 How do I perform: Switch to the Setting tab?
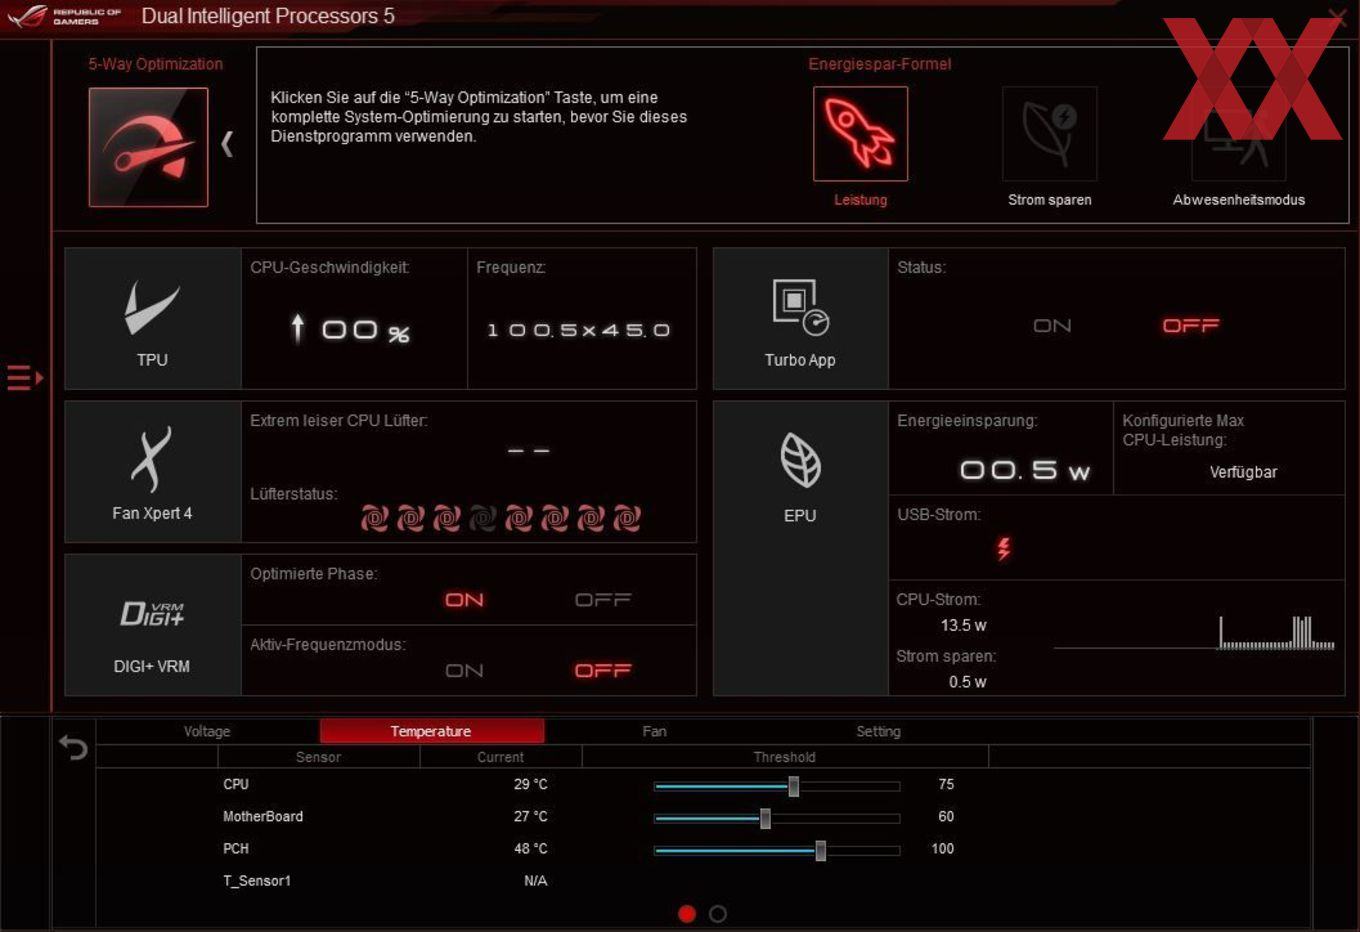click(878, 731)
